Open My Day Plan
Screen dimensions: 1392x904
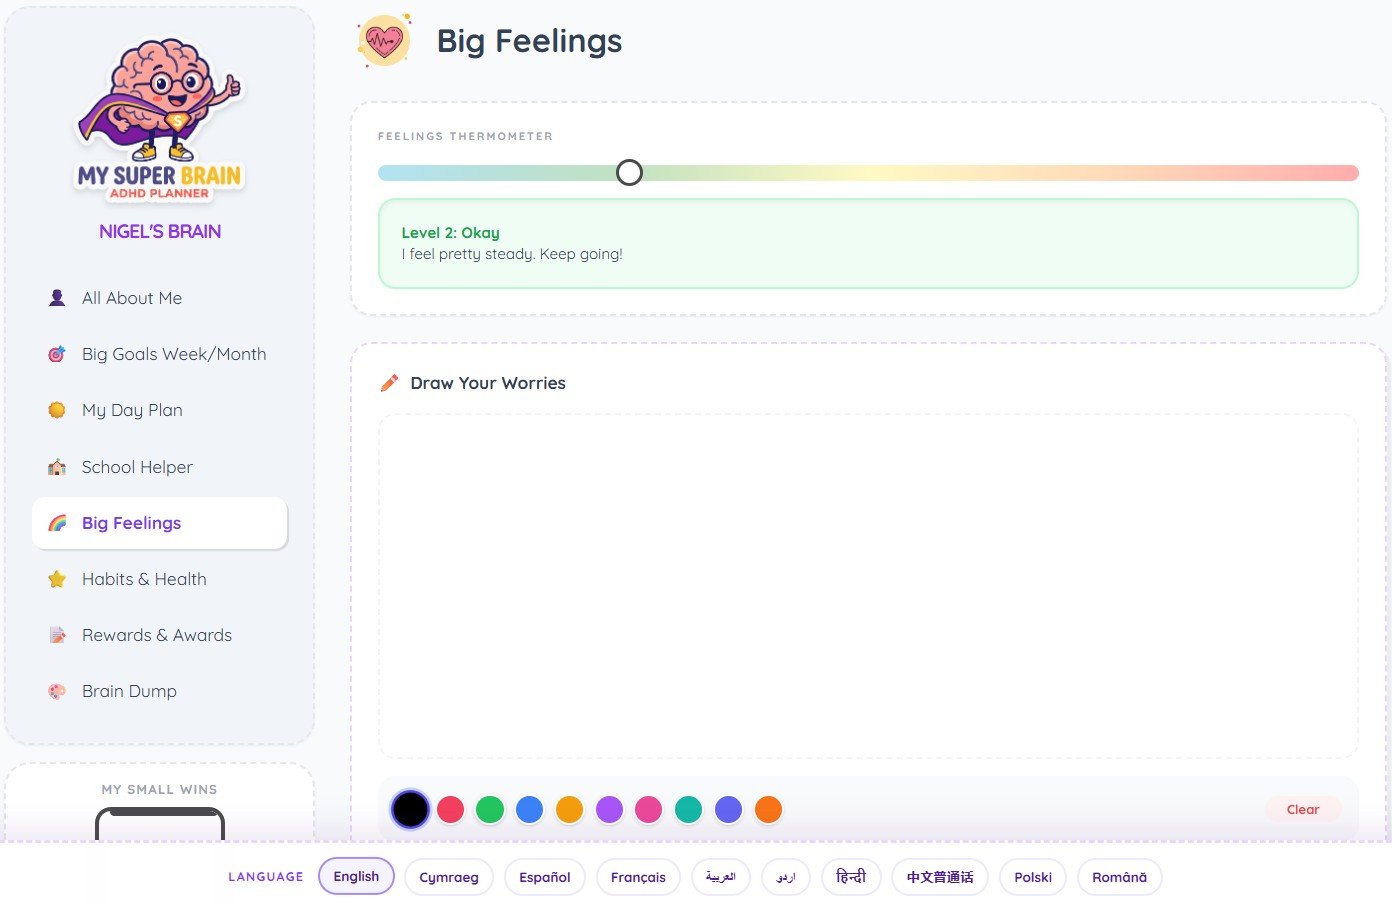point(160,410)
